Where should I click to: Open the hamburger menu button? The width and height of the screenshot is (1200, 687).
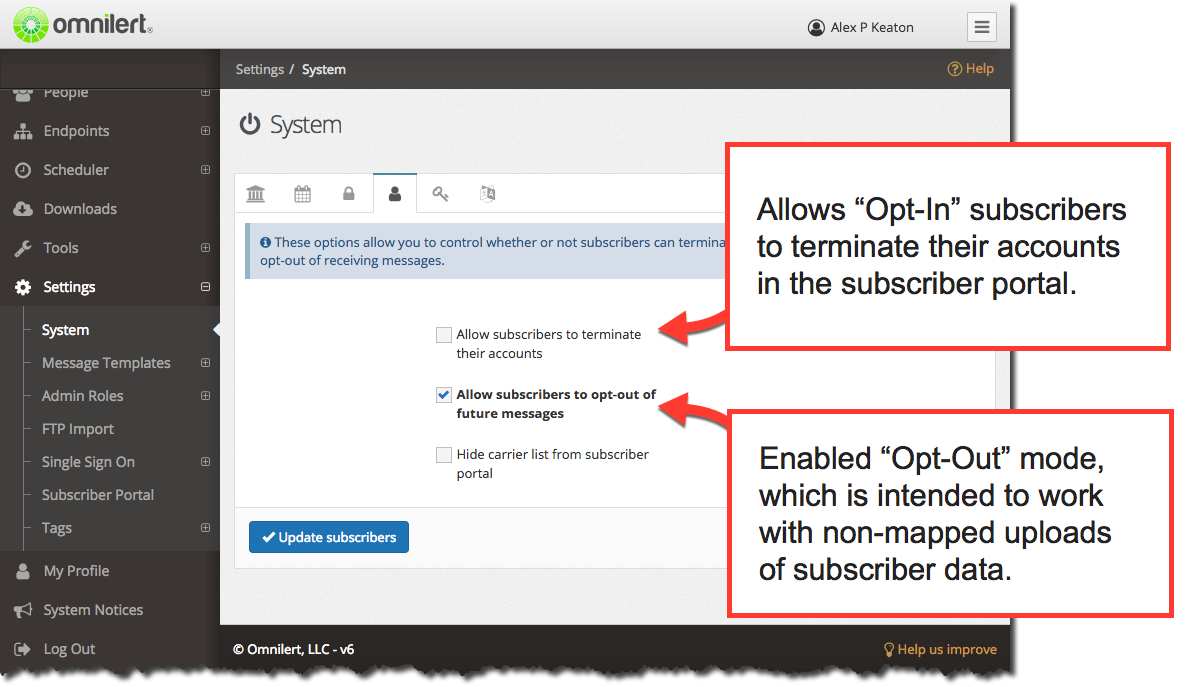(x=982, y=27)
